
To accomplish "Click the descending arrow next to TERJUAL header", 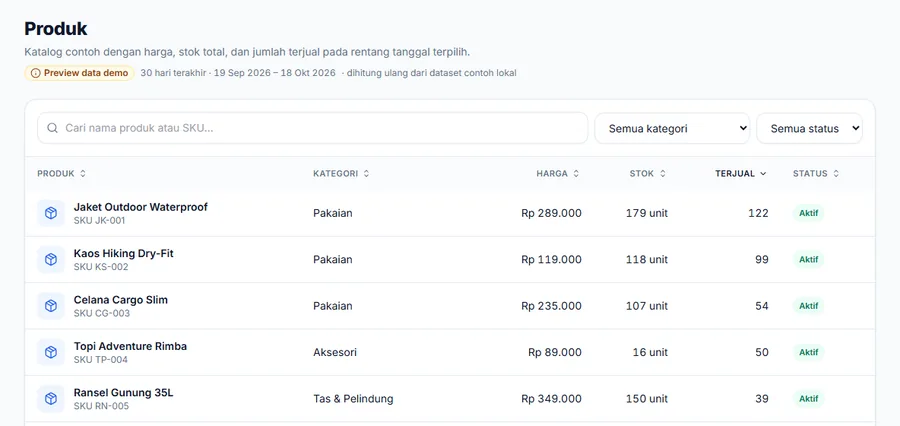I will 763,173.
